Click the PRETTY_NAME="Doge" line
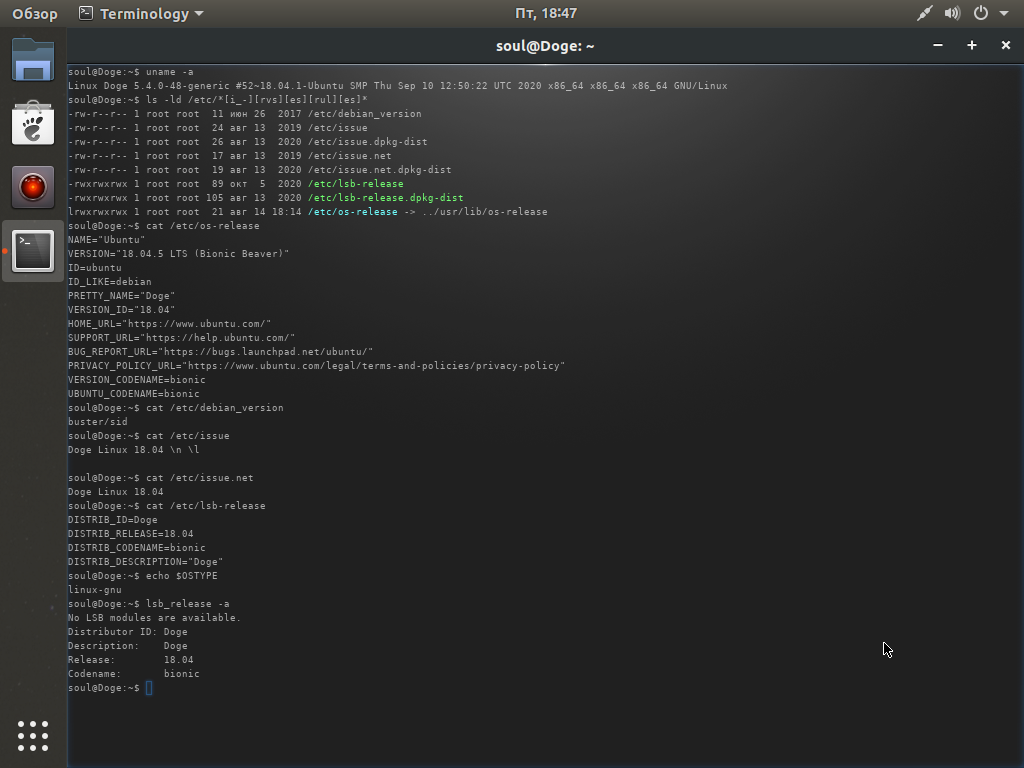This screenshot has height=768, width=1024. (x=121, y=296)
